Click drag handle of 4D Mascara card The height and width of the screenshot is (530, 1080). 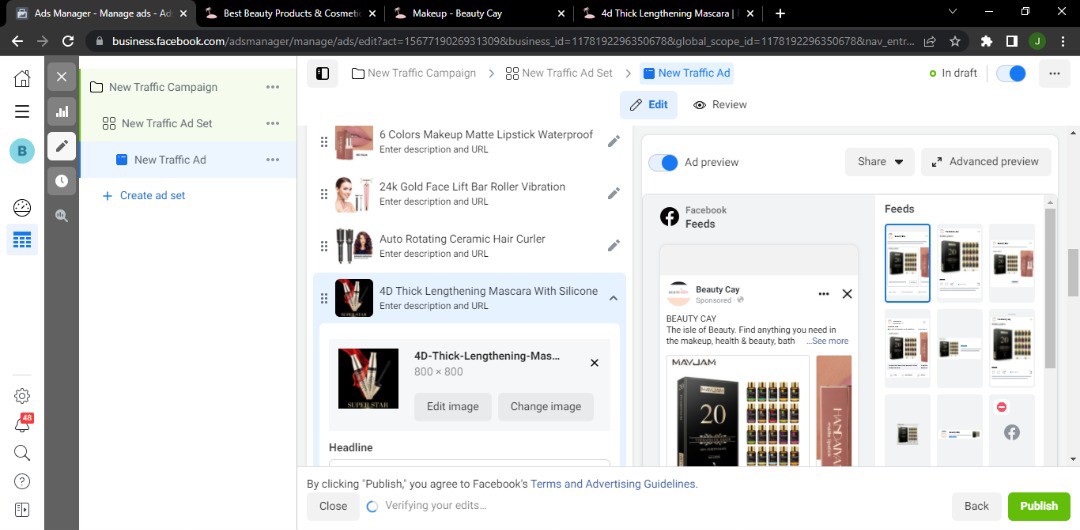(324, 298)
